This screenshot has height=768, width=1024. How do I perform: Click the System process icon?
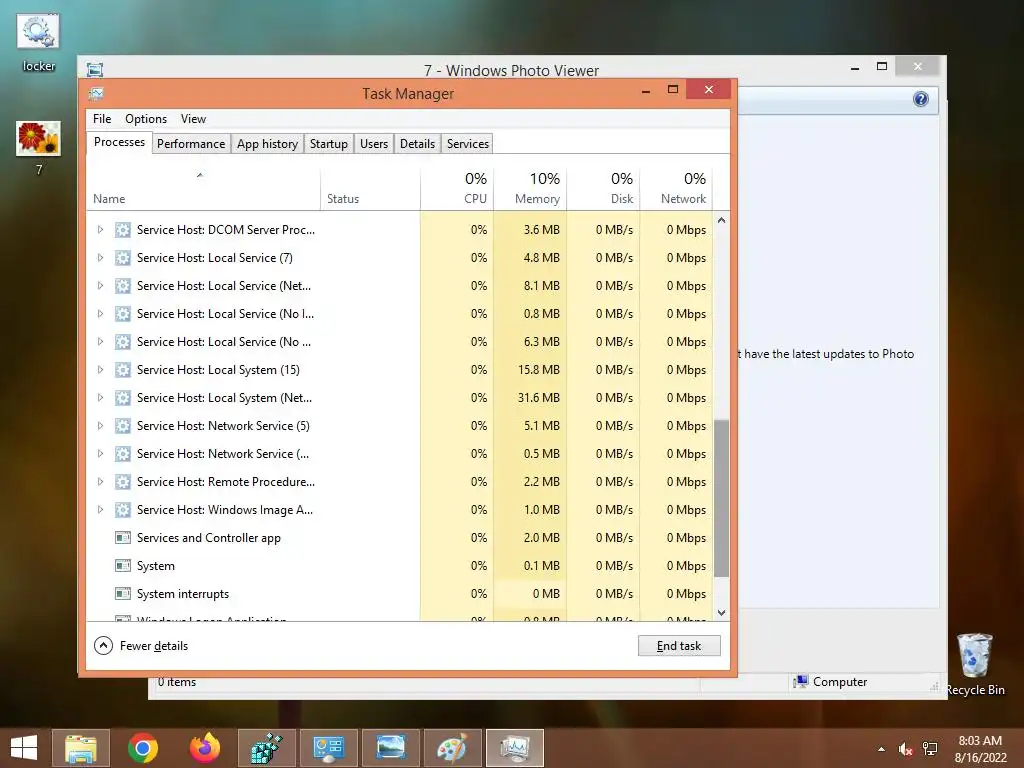point(122,566)
